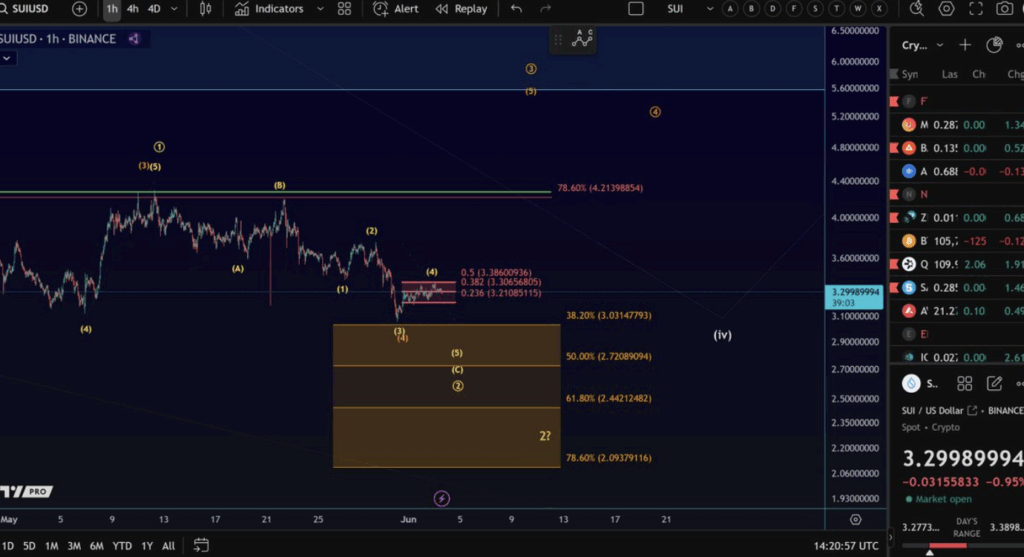The width and height of the screenshot is (1024, 557).
Task: Sort the watchlist by the Syn column
Action: coord(910,74)
